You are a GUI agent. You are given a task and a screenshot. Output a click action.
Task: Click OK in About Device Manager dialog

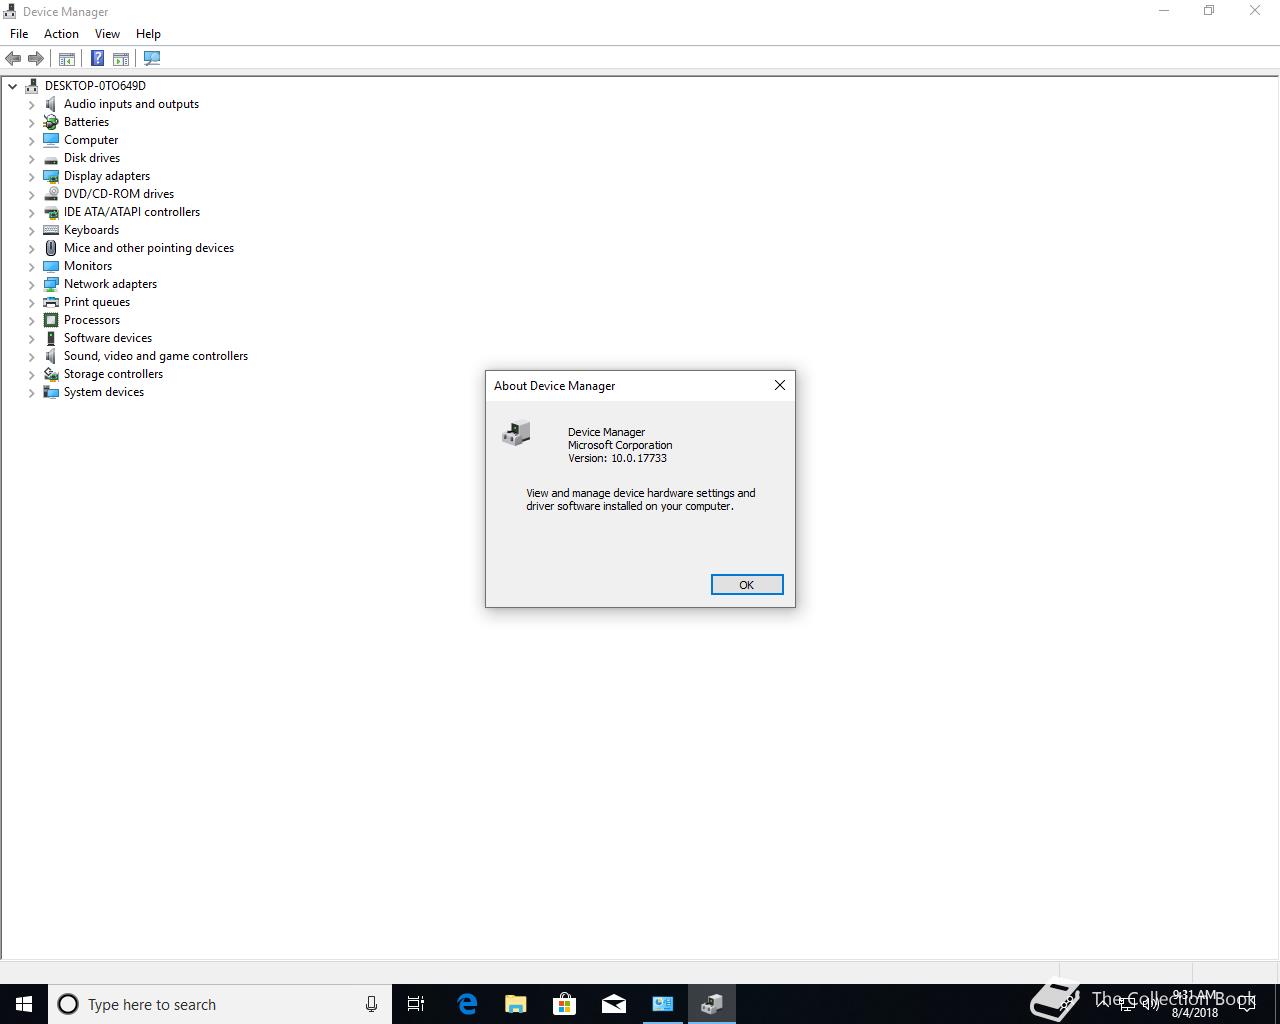tap(747, 585)
